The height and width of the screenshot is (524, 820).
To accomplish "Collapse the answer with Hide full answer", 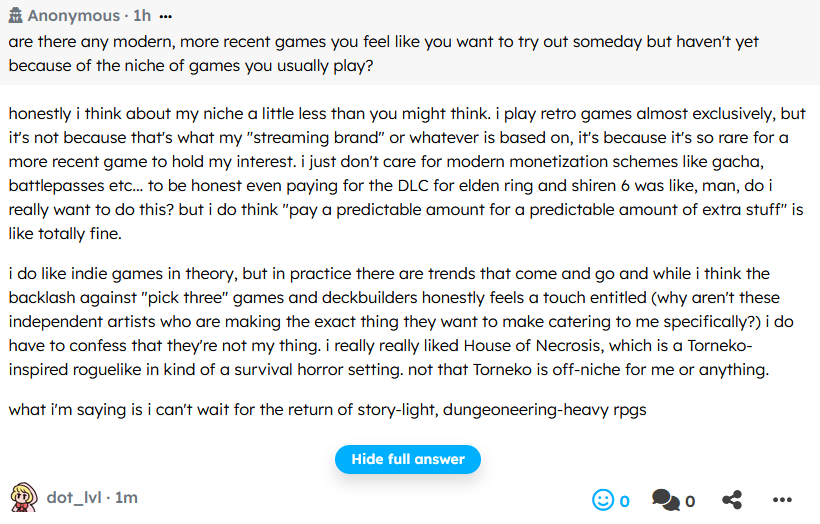I will coord(408,459).
